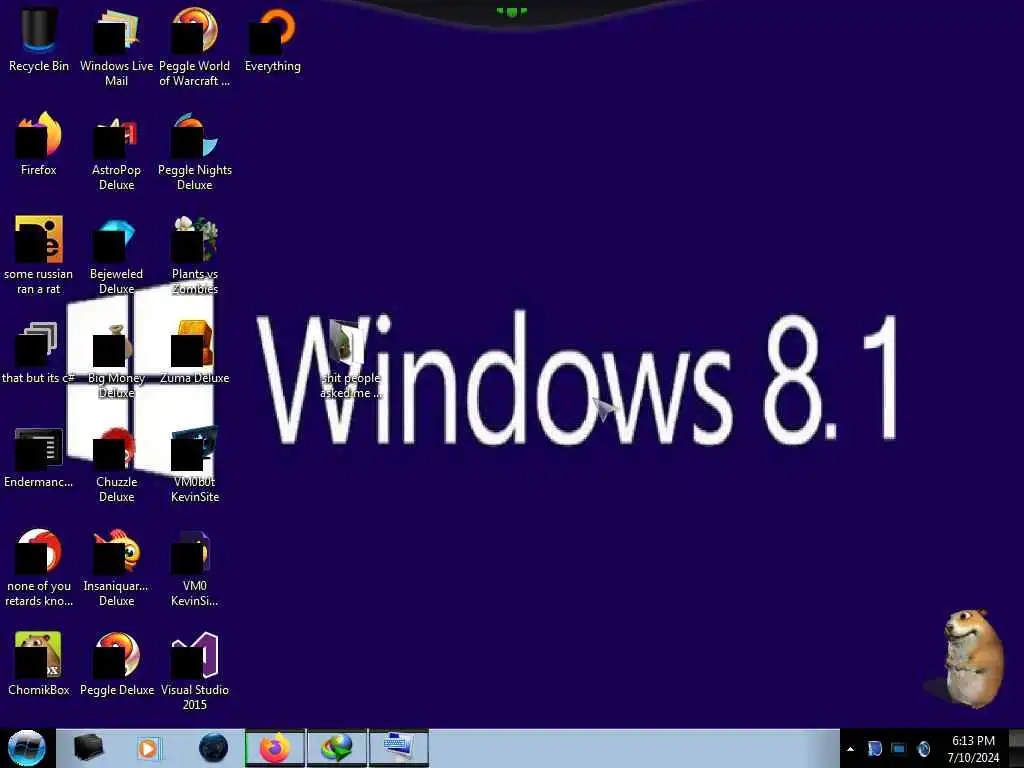Open Big Money Deluxe shortcut
The height and width of the screenshot is (768, 1024).
pos(116,359)
